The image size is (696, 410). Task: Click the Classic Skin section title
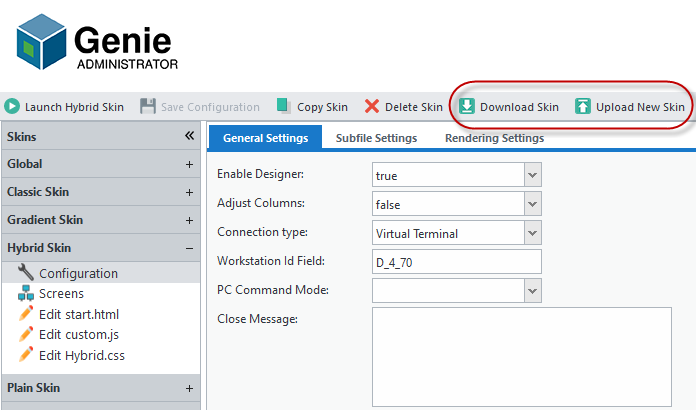[x=38, y=192]
